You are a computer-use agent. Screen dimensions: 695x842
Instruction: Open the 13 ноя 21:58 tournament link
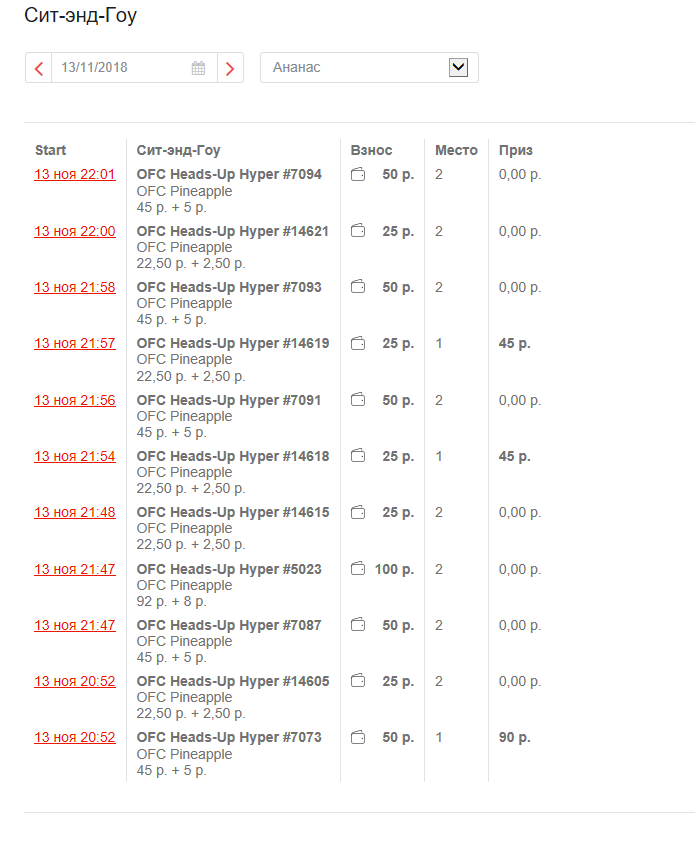(75, 287)
